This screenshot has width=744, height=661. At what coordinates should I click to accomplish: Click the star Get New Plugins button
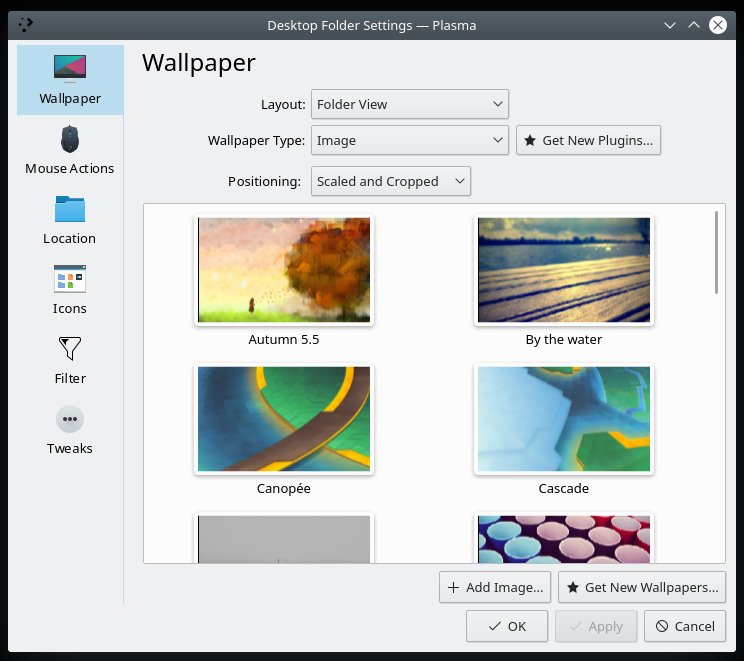(x=588, y=141)
